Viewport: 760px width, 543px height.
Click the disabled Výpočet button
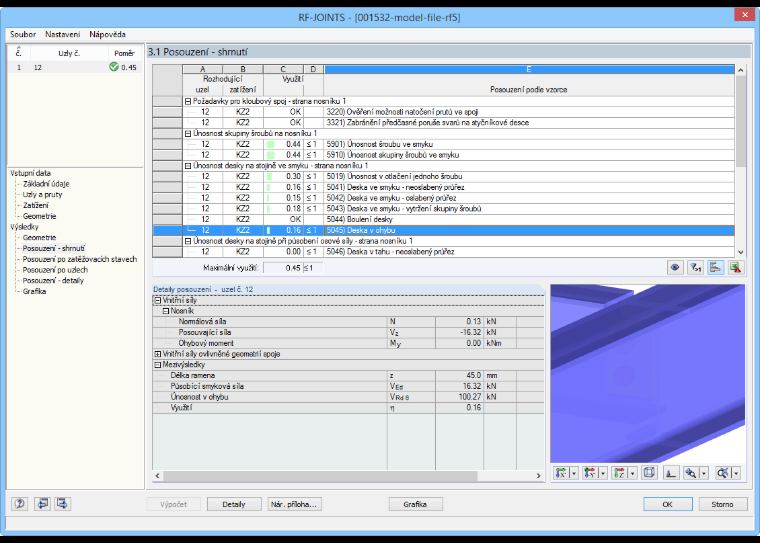coord(174,504)
